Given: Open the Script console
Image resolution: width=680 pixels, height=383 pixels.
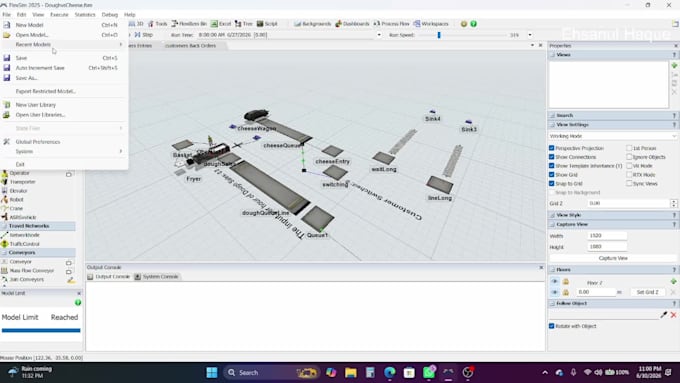Looking at the screenshot, I should [x=267, y=24].
